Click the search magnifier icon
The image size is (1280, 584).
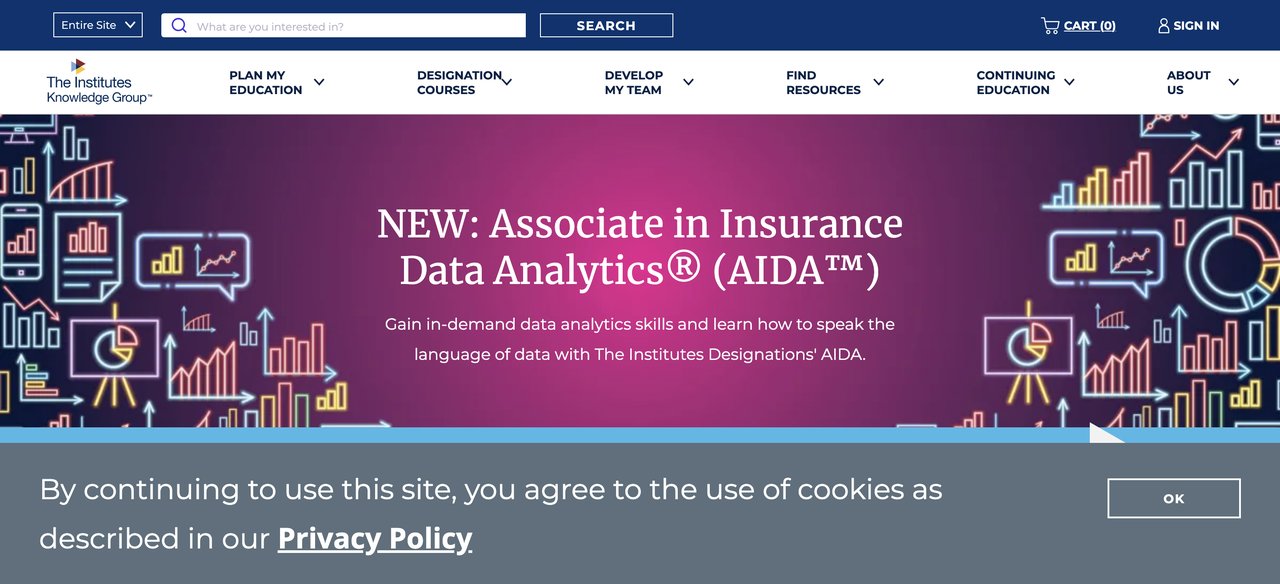click(x=179, y=26)
